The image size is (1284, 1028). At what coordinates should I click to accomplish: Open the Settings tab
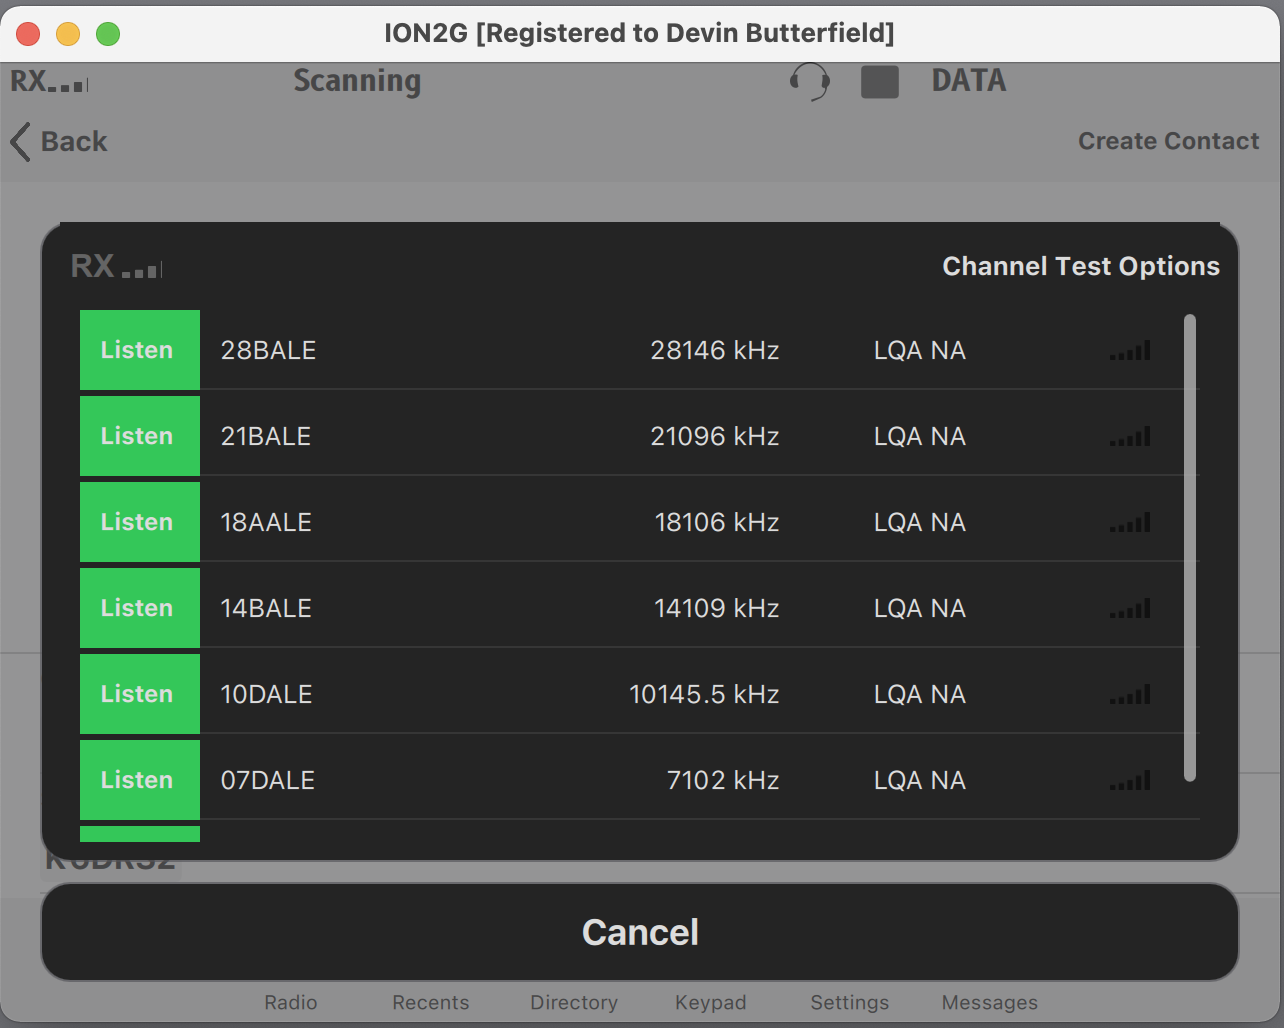point(849,1002)
